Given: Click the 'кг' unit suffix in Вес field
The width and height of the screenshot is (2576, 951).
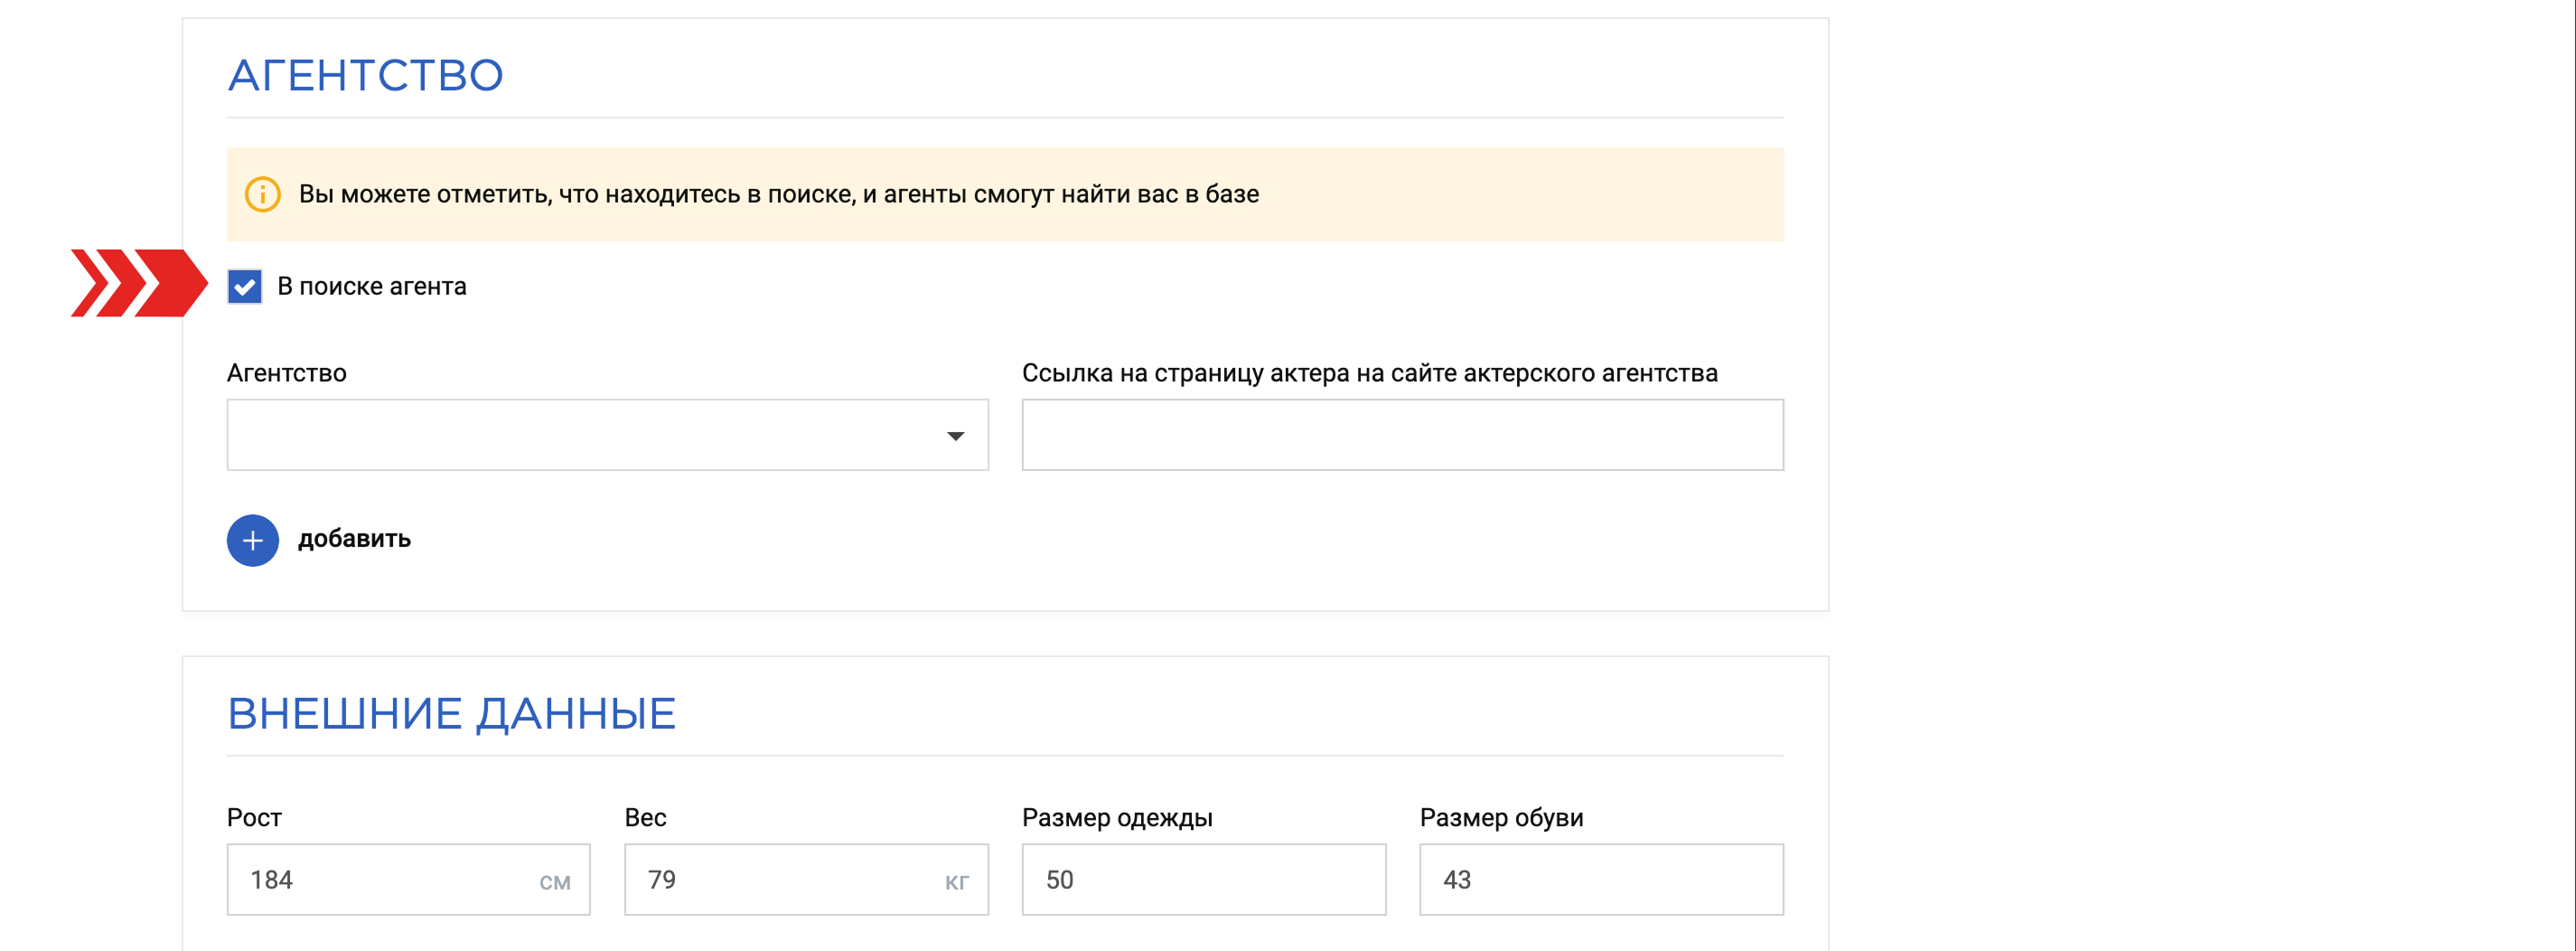Looking at the screenshot, I should click(957, 882).
